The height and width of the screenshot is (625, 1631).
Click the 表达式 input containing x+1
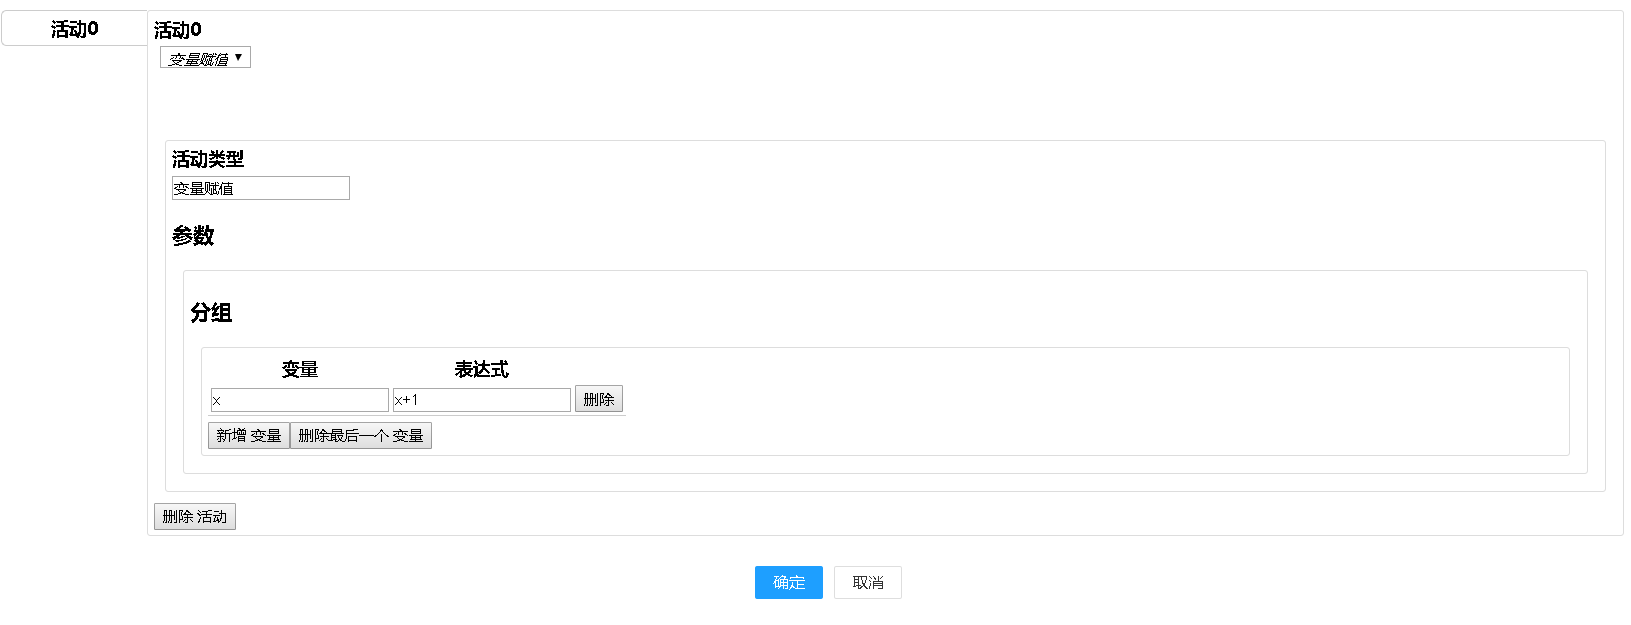click(x=482, y=400)
